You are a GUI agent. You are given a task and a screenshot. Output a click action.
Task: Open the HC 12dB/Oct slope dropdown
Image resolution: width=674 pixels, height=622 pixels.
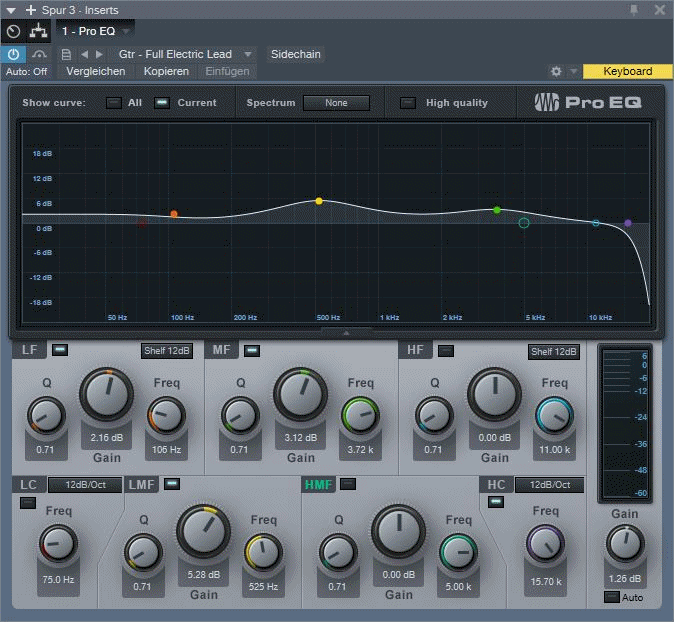(549, 485)
